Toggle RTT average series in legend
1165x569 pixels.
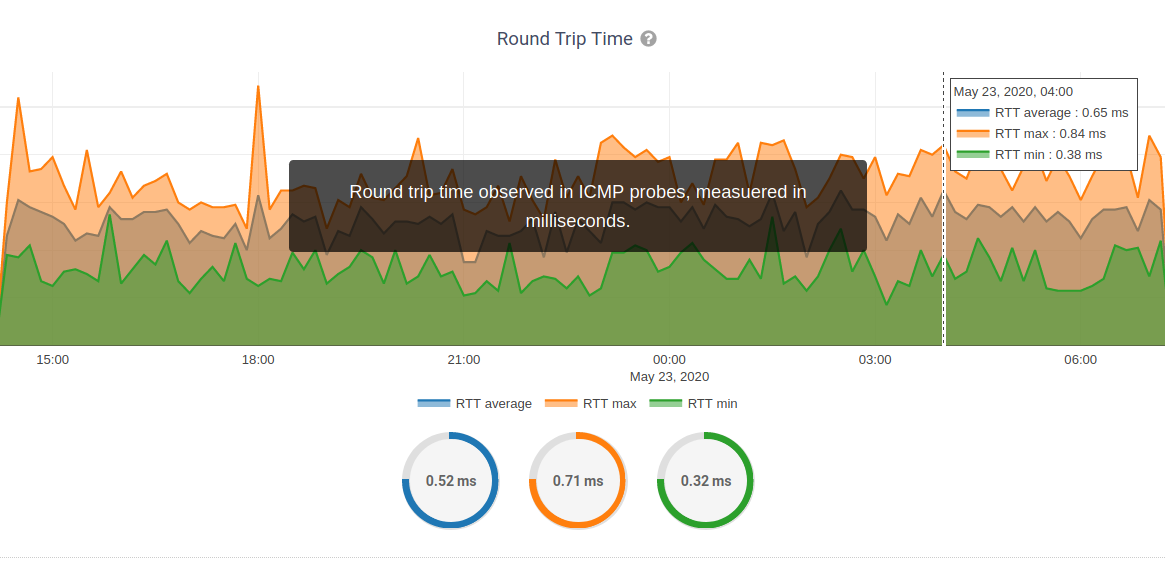[x=475, y=404]
